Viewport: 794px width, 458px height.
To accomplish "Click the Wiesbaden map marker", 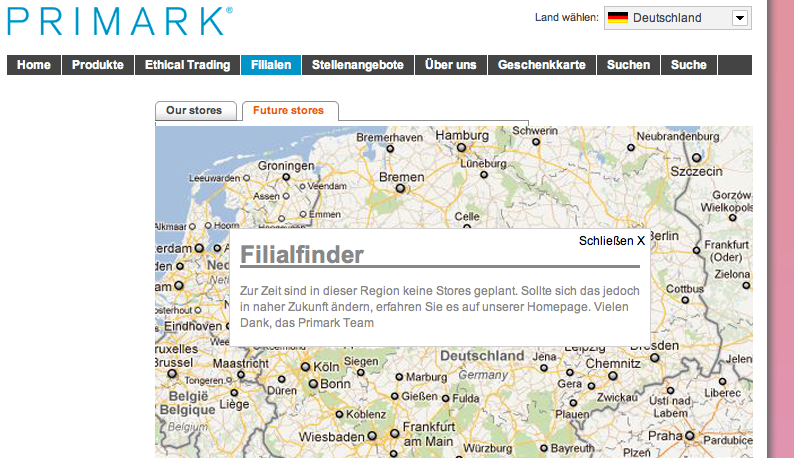I will point(372,436).
